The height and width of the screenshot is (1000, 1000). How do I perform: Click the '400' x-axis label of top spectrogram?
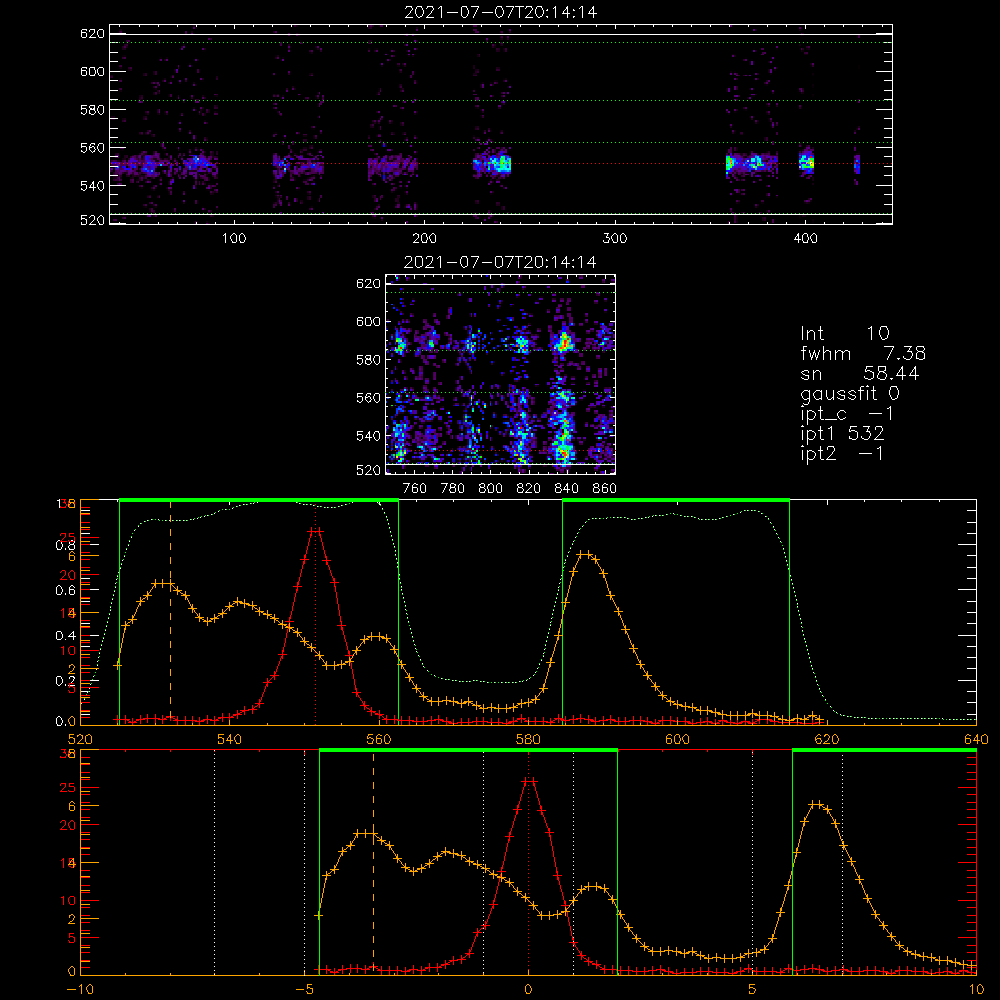(x=805, y=239)
